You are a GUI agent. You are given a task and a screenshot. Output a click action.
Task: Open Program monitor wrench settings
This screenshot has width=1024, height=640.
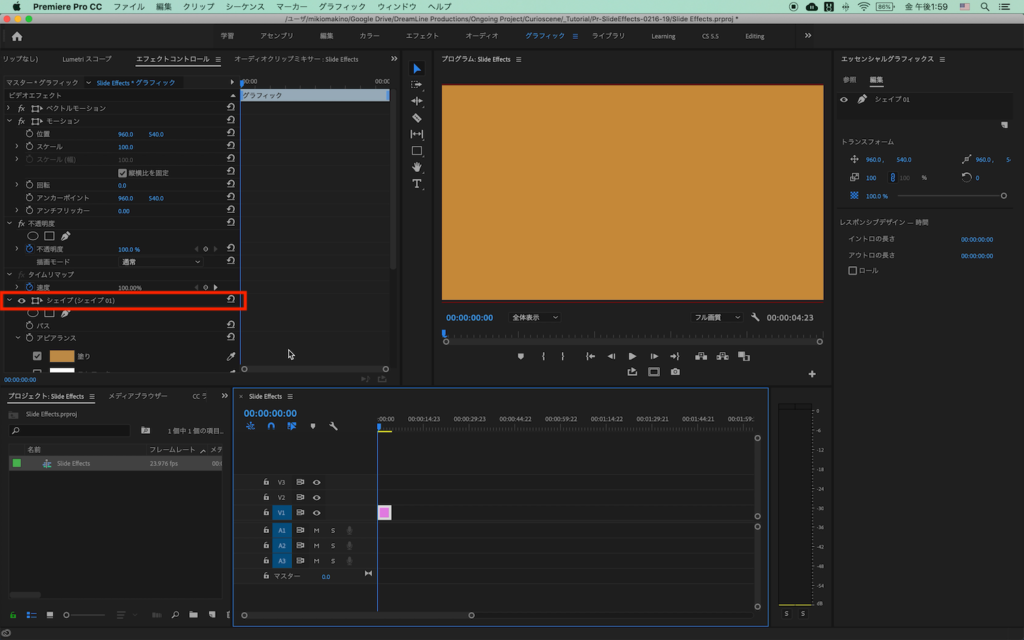point(753,317)
